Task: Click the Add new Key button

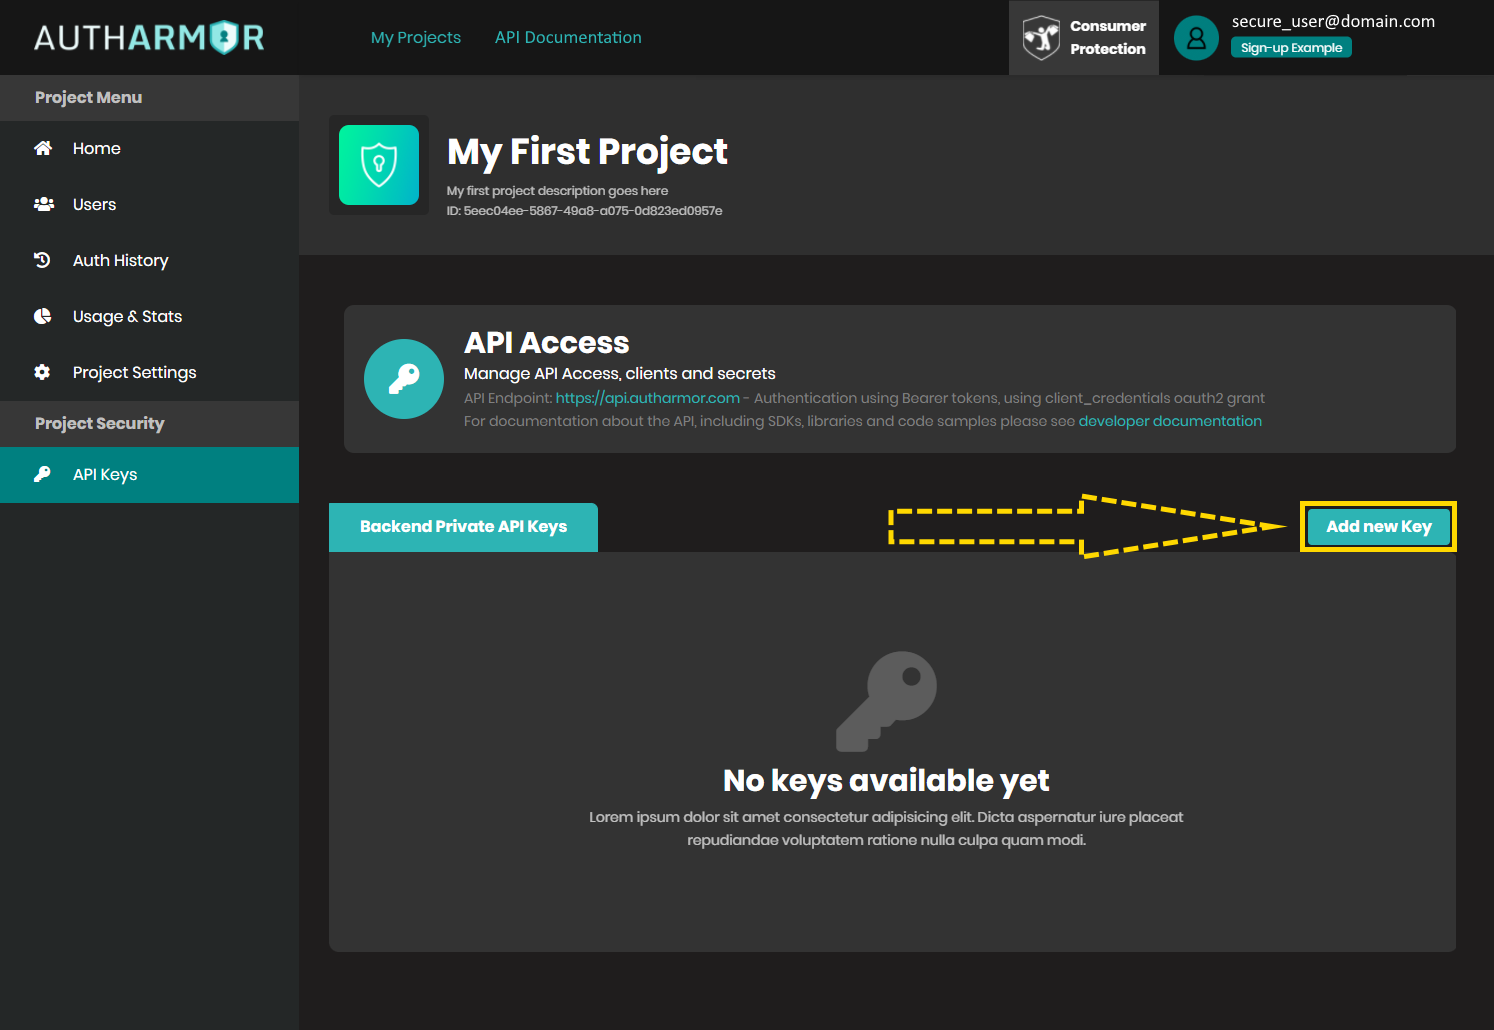Action: tap(1378, 526)
